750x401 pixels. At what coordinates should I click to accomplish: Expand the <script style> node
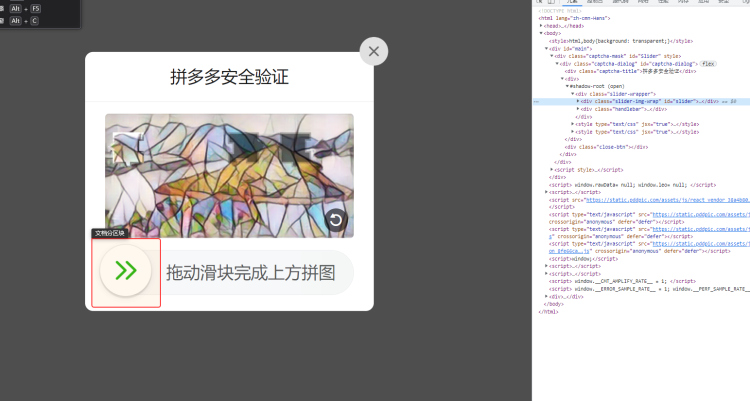pos(551,169)
